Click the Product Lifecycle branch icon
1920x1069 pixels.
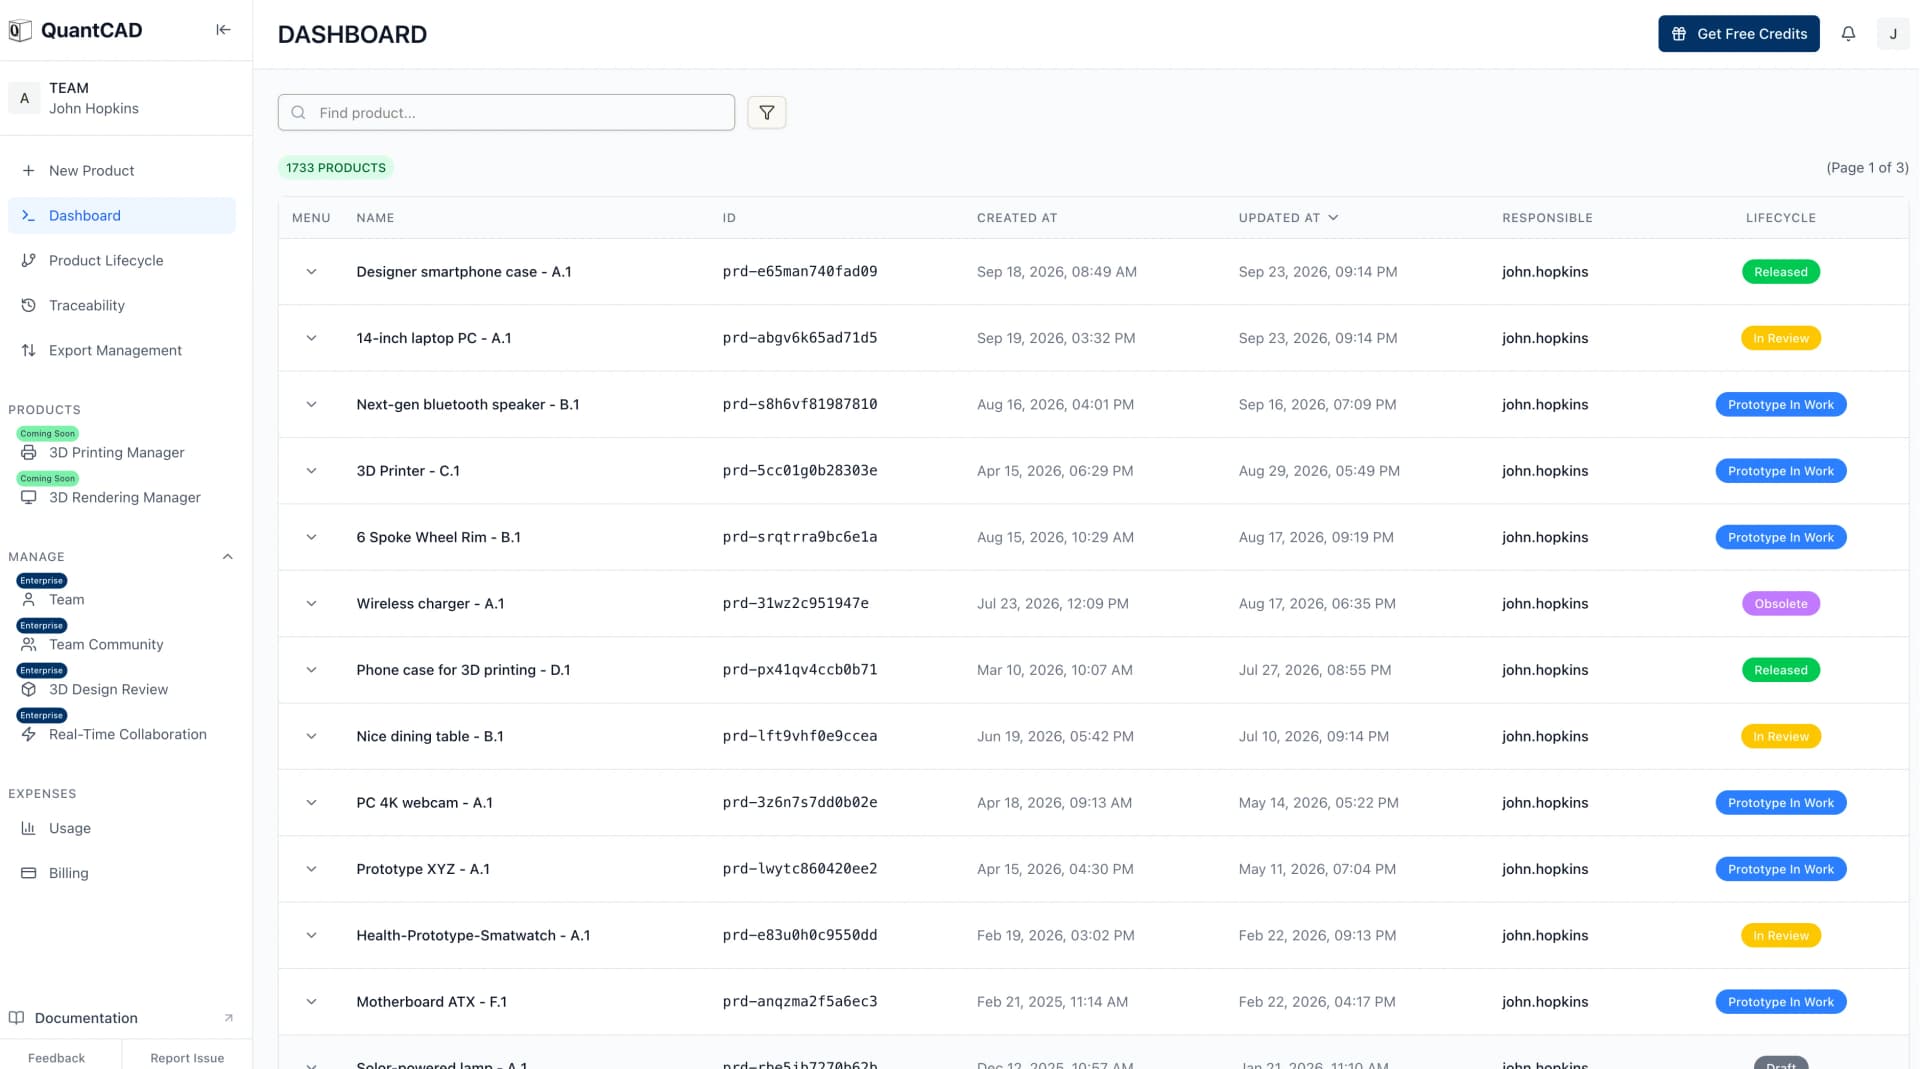click(x=29, y=261)
